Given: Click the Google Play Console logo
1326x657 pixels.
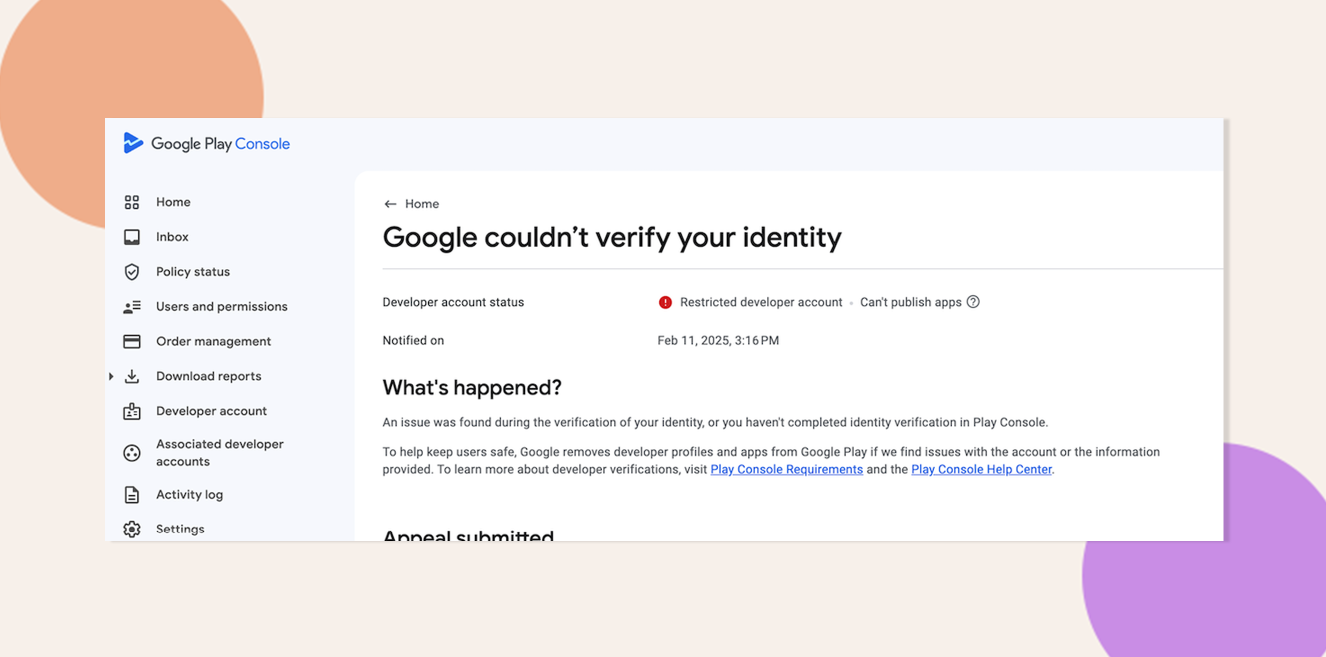Looking at the screenshot, I should (206, 143).
